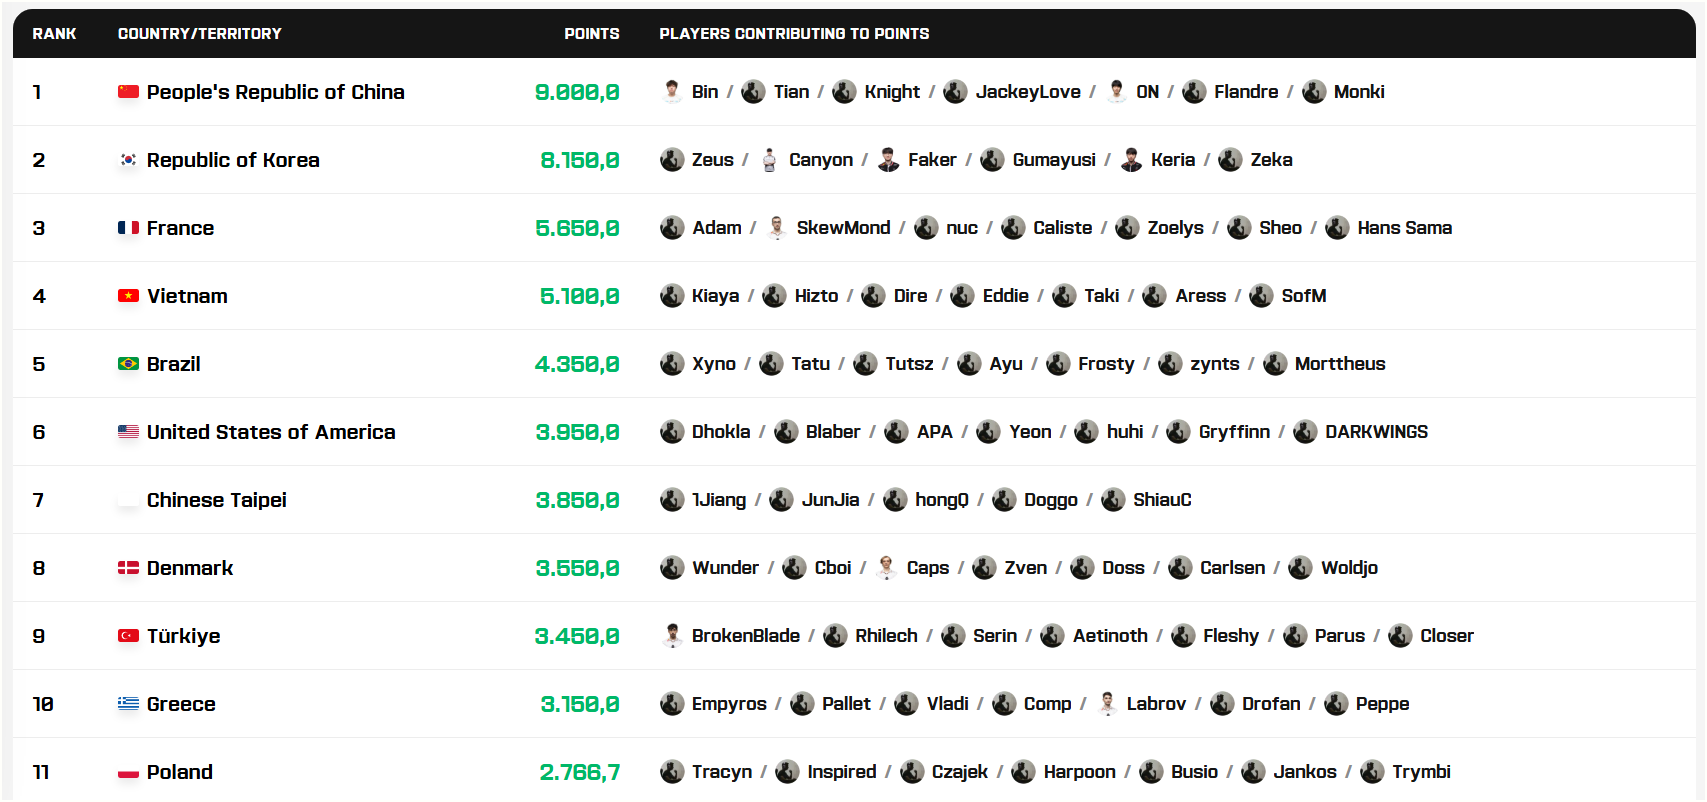
Task: Select player name Knight
Action: pos(892,92)
